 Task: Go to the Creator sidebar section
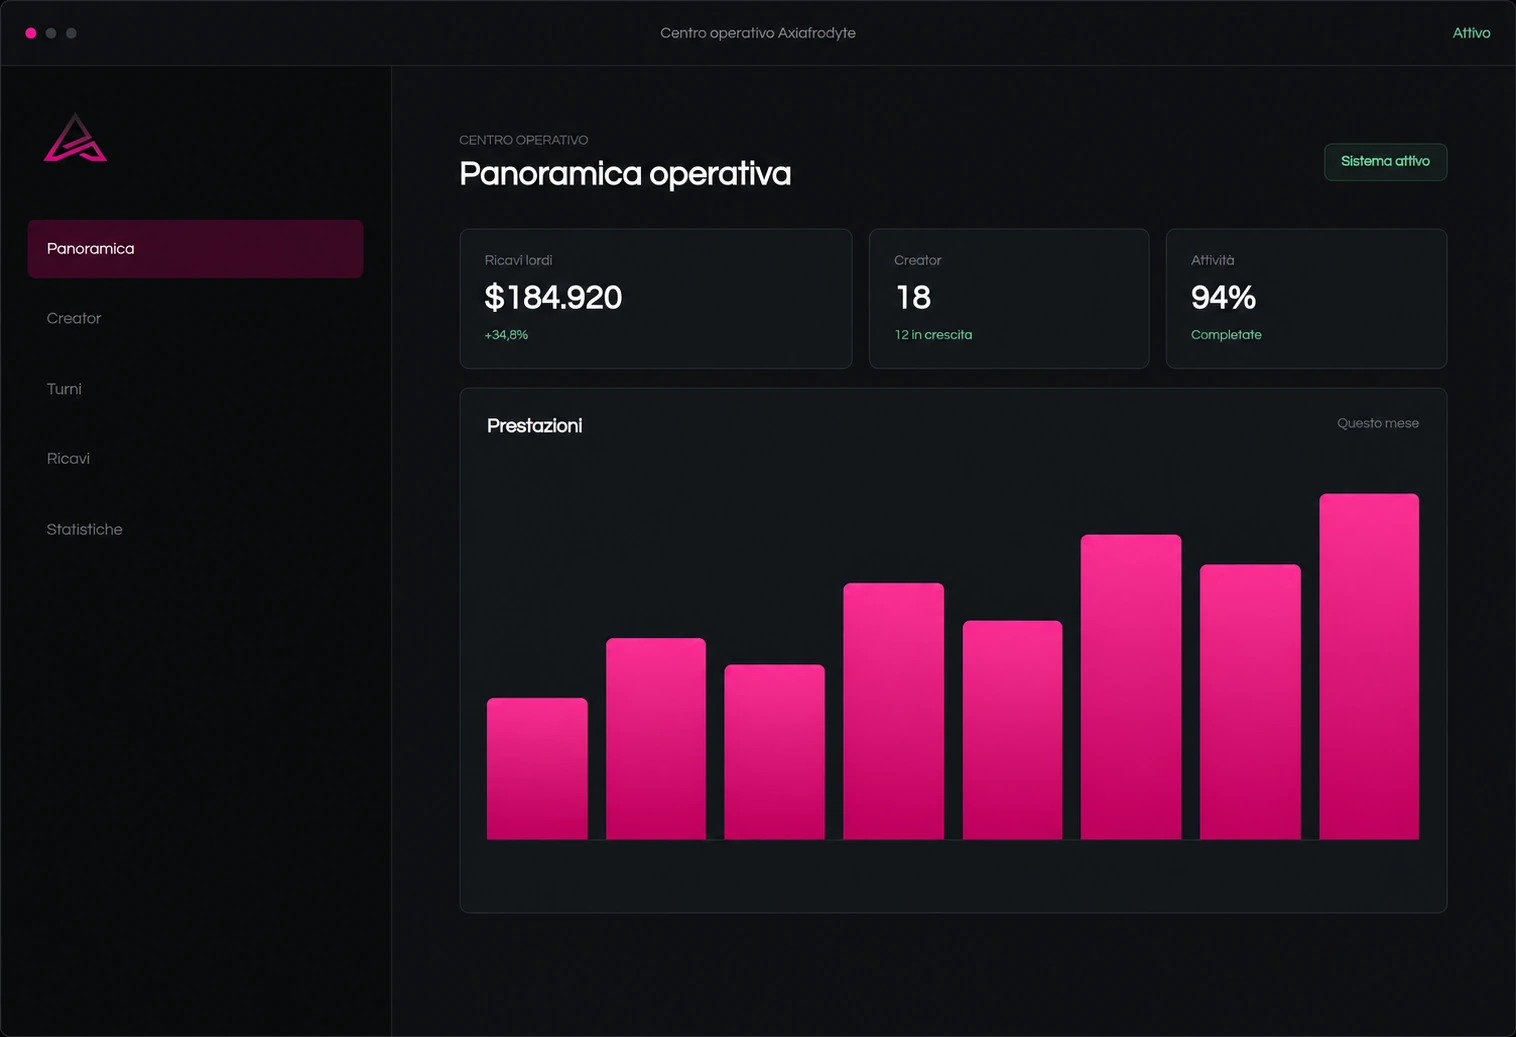tap(195, 318)
